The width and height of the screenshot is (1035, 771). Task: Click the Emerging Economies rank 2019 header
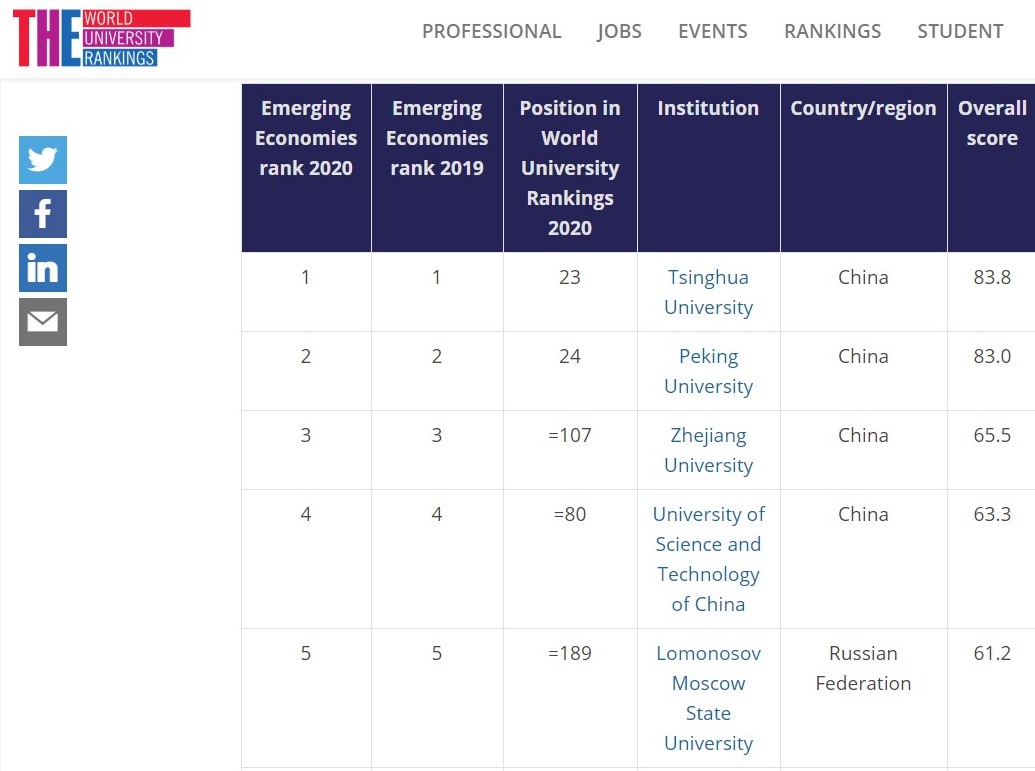(437, 138)
